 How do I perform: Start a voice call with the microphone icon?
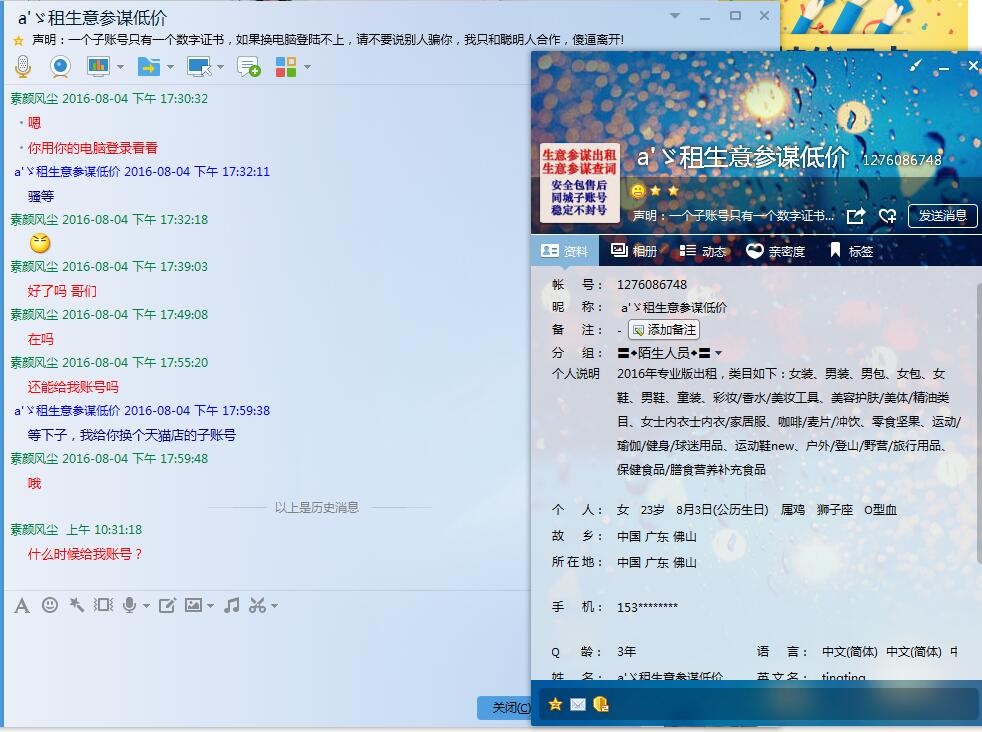[x=23, y=67]
